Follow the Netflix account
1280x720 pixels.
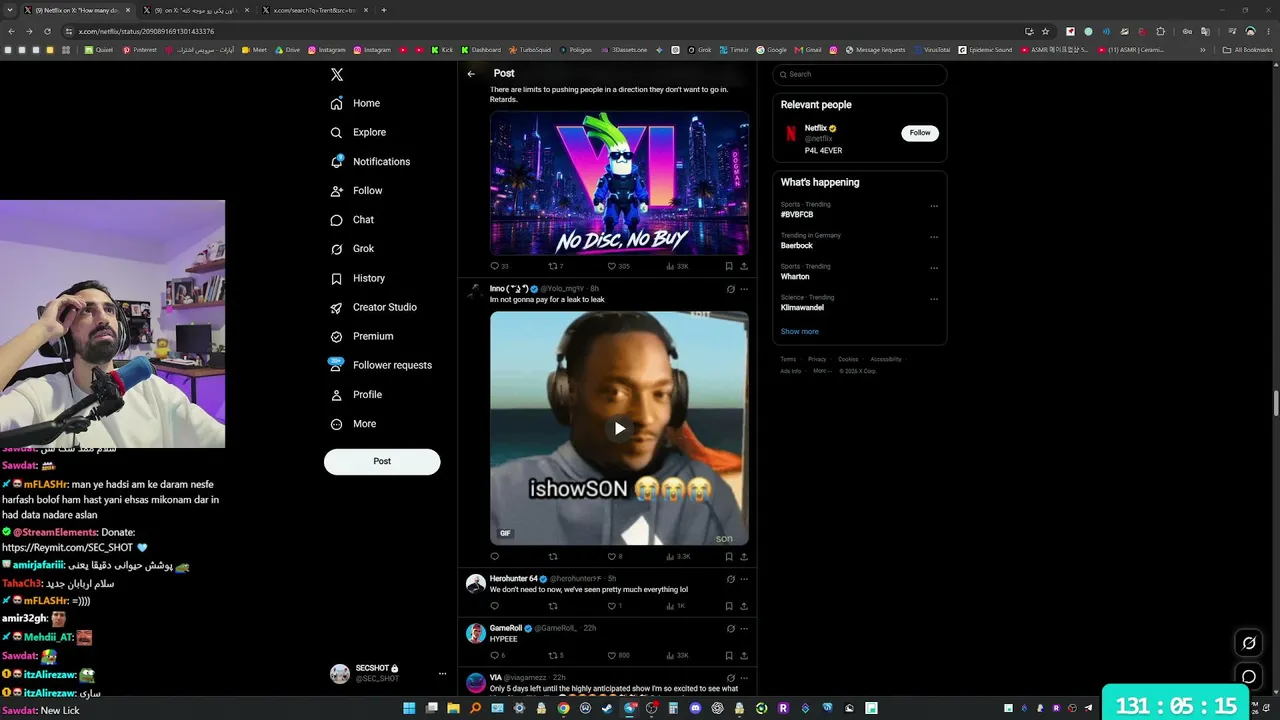tap(920, 133)
